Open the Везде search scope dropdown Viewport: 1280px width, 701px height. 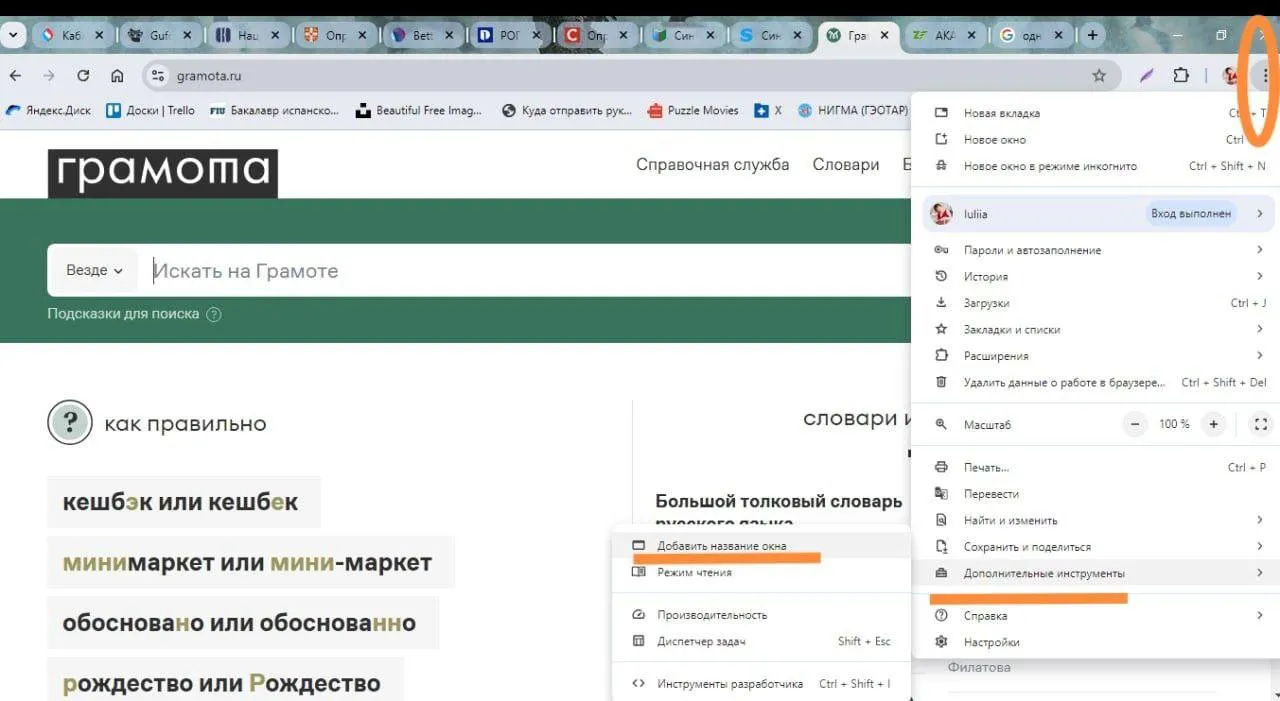point(94,270)
